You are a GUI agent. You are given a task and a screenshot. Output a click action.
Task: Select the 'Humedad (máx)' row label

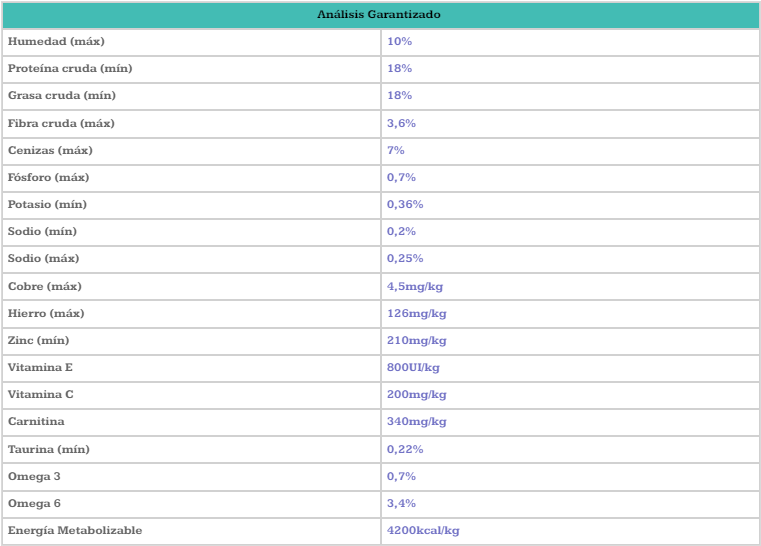click(56, 42)
